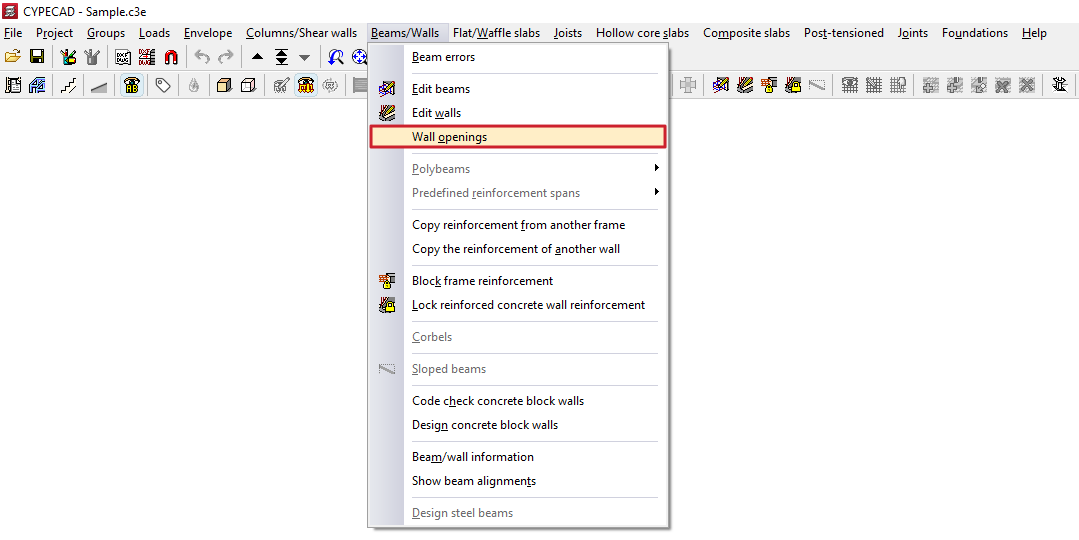The height and width of the screenshot is (540, 1079).
Task: Open the Help menu
Action: tap(1034, 33)
